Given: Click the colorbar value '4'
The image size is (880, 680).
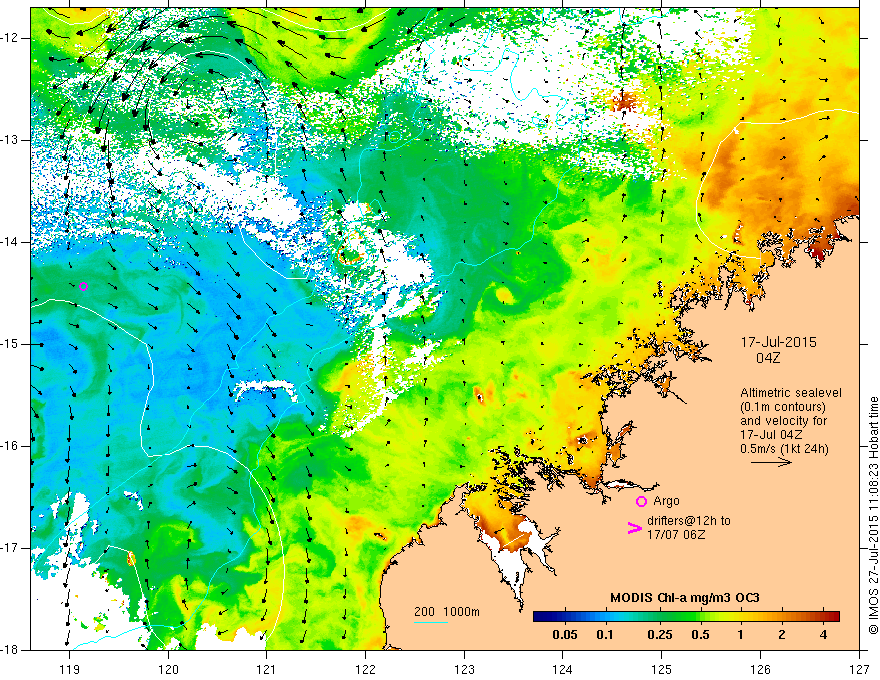Looking at the screenshot, I should point(823,635).
